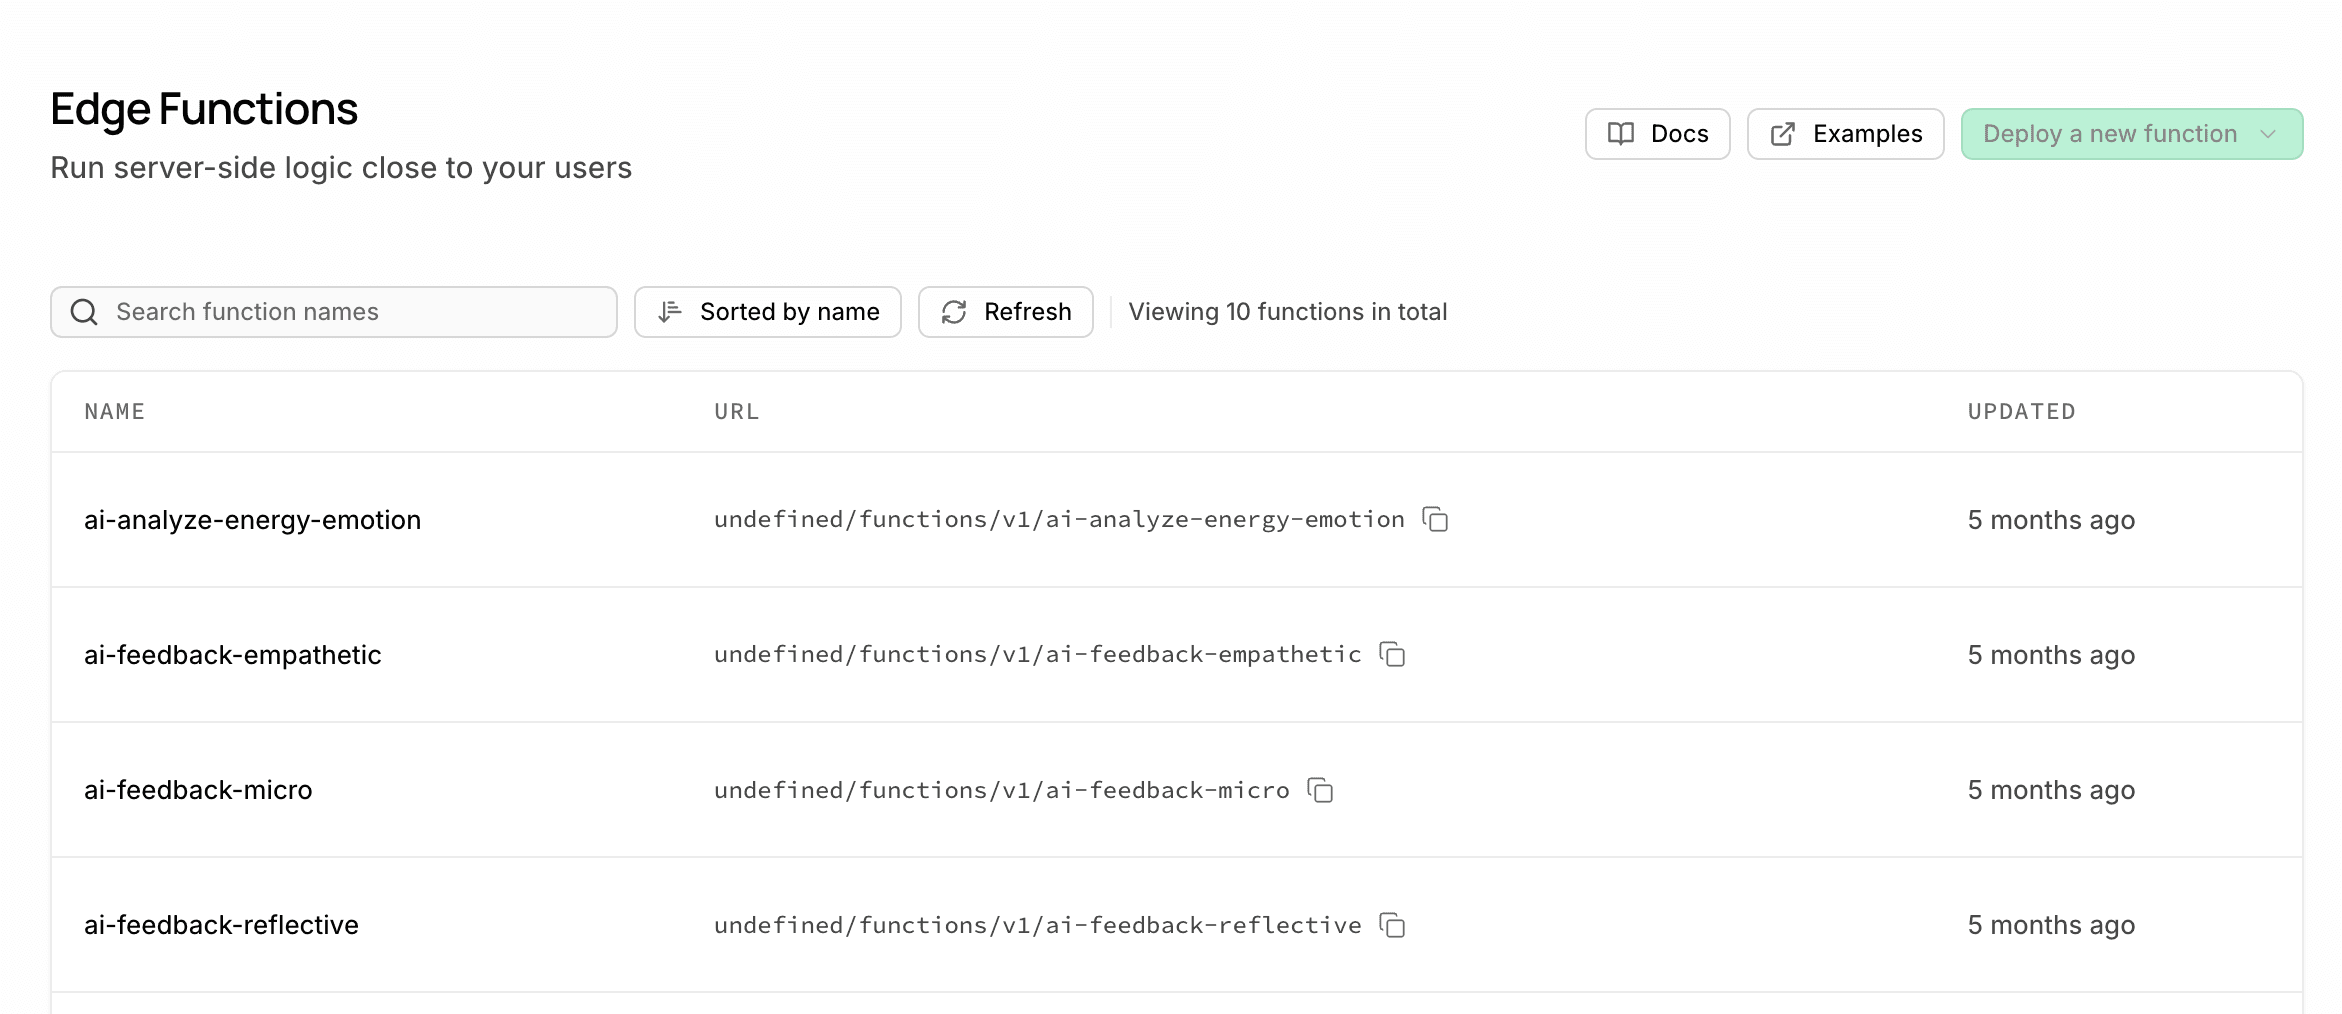Open the ai-feedback-reflective function

pos(221,925)
